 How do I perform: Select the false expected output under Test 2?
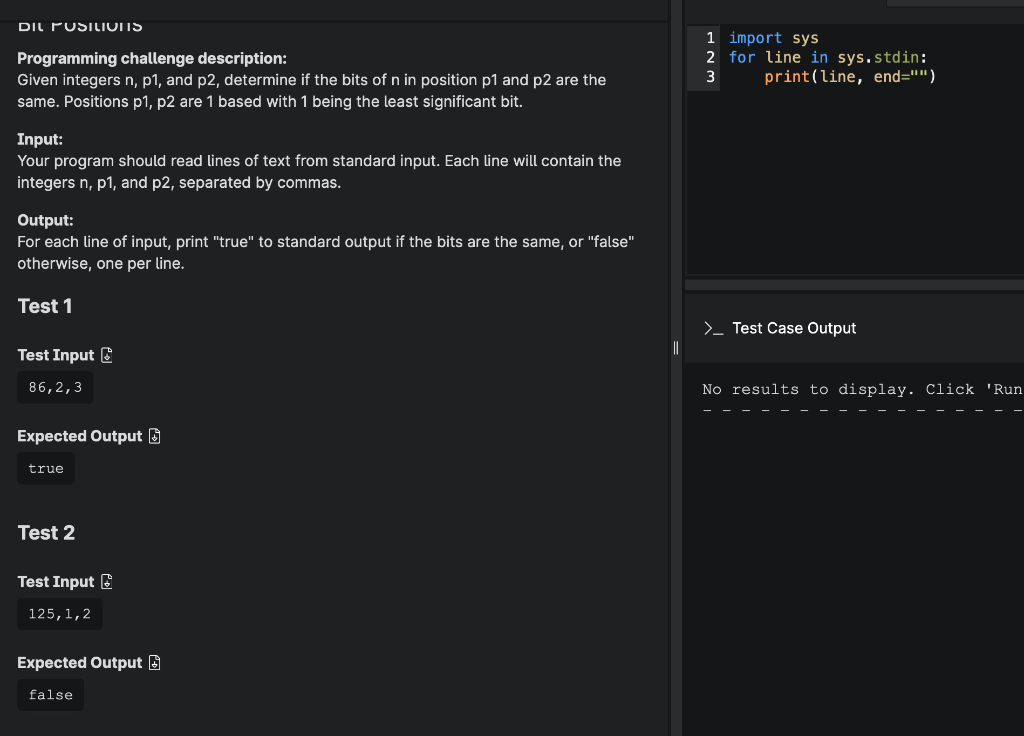[50, 694]
